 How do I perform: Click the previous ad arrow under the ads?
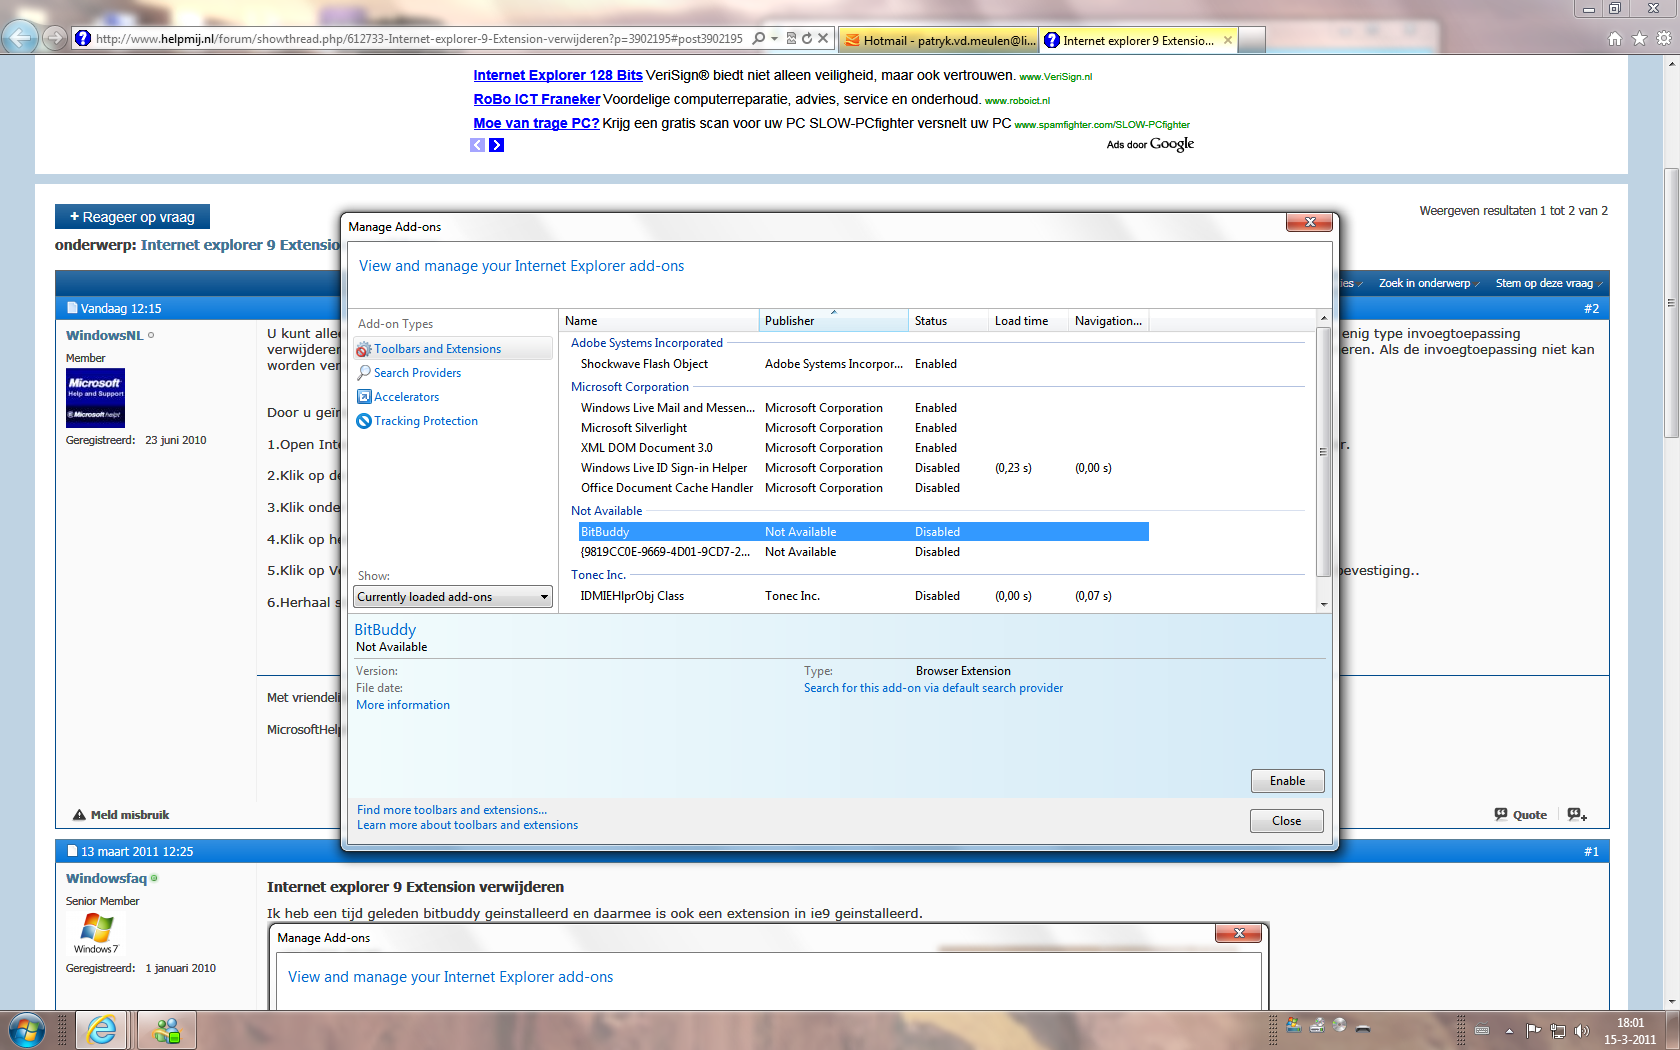(478, 145)
